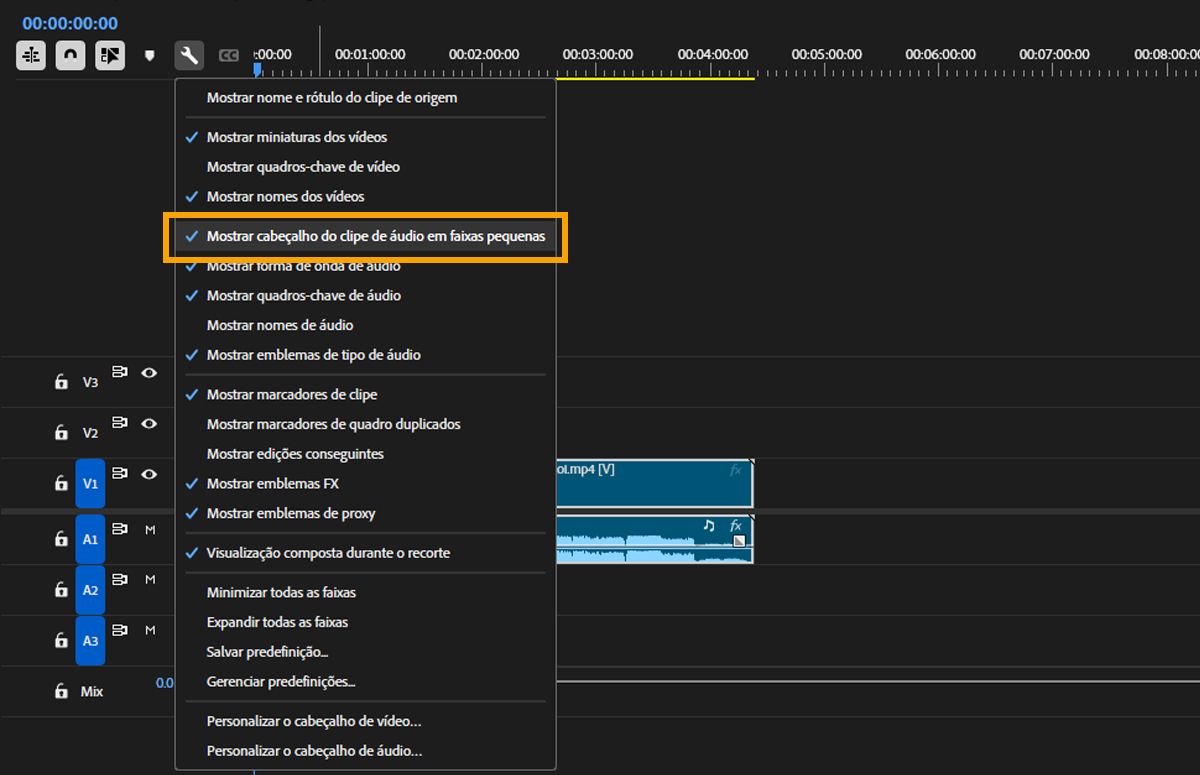Click the FX badge on video clip
This screenshot has height=775, width=1200.
click(x=736, y=470)
